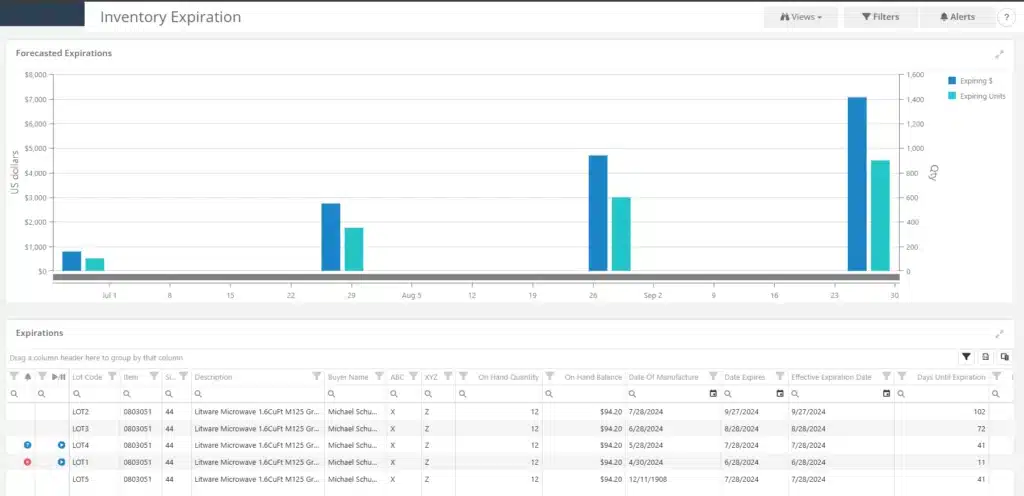Click the XYZ column search magnifier
The width and height of the screenshot is (1024, 496).
coord(428,394)
